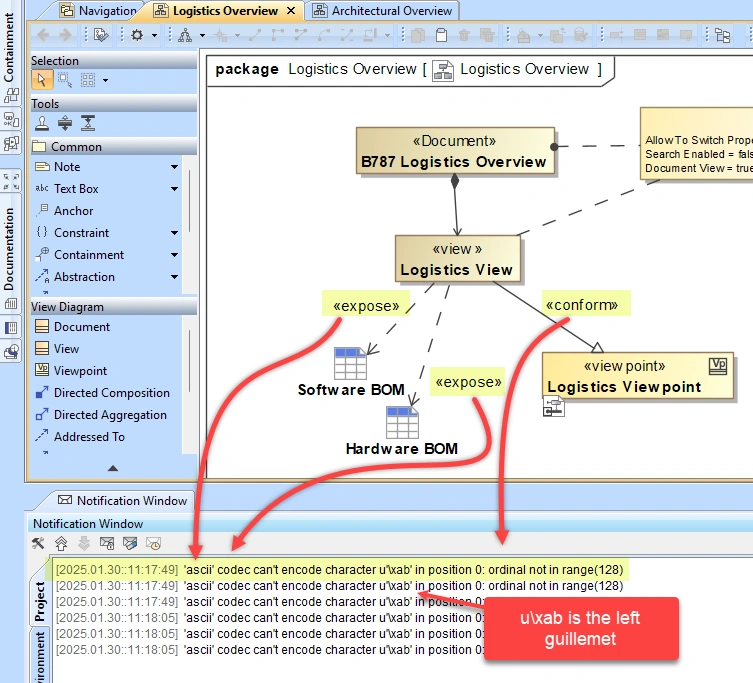Image resolution: width=753 pixels, height=683 pixels.
Task: Select the Addressed To relationship tool
Action: (x=80, y=437)
